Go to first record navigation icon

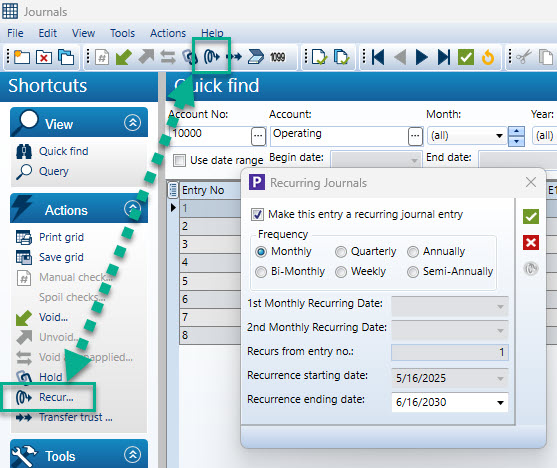378,57
